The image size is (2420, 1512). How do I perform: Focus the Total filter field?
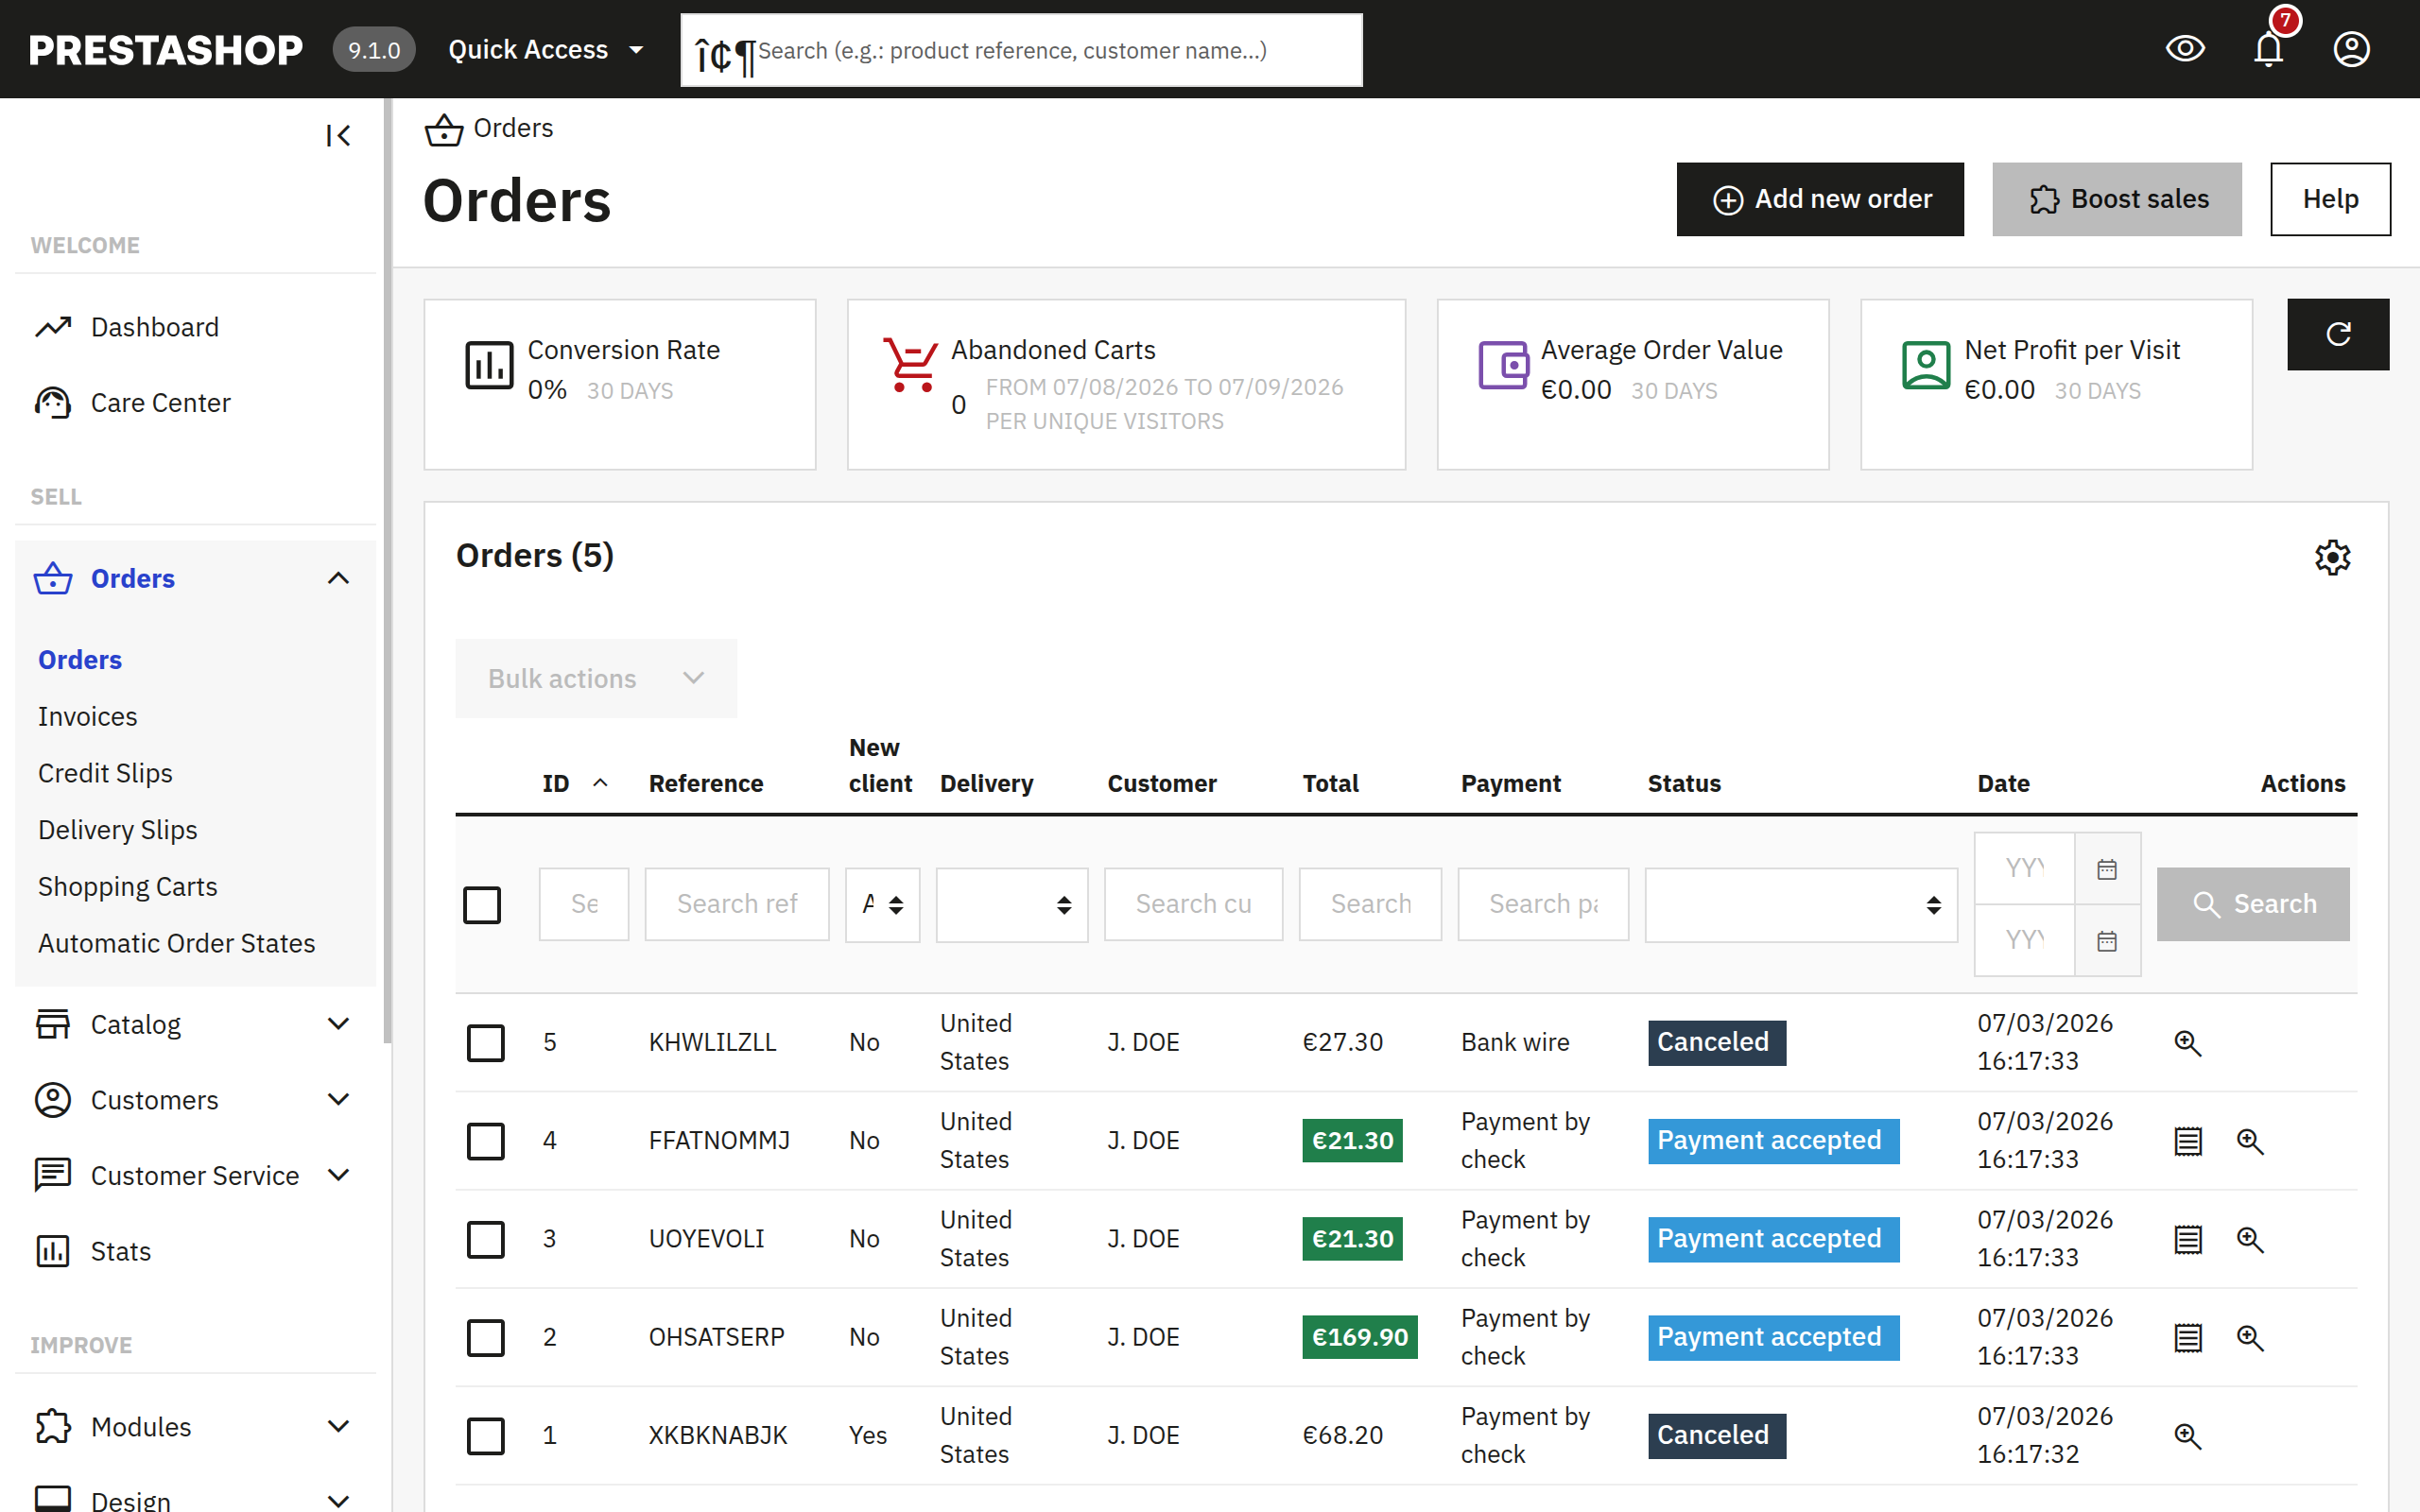pyautogui.click(x=1369, y=904)
